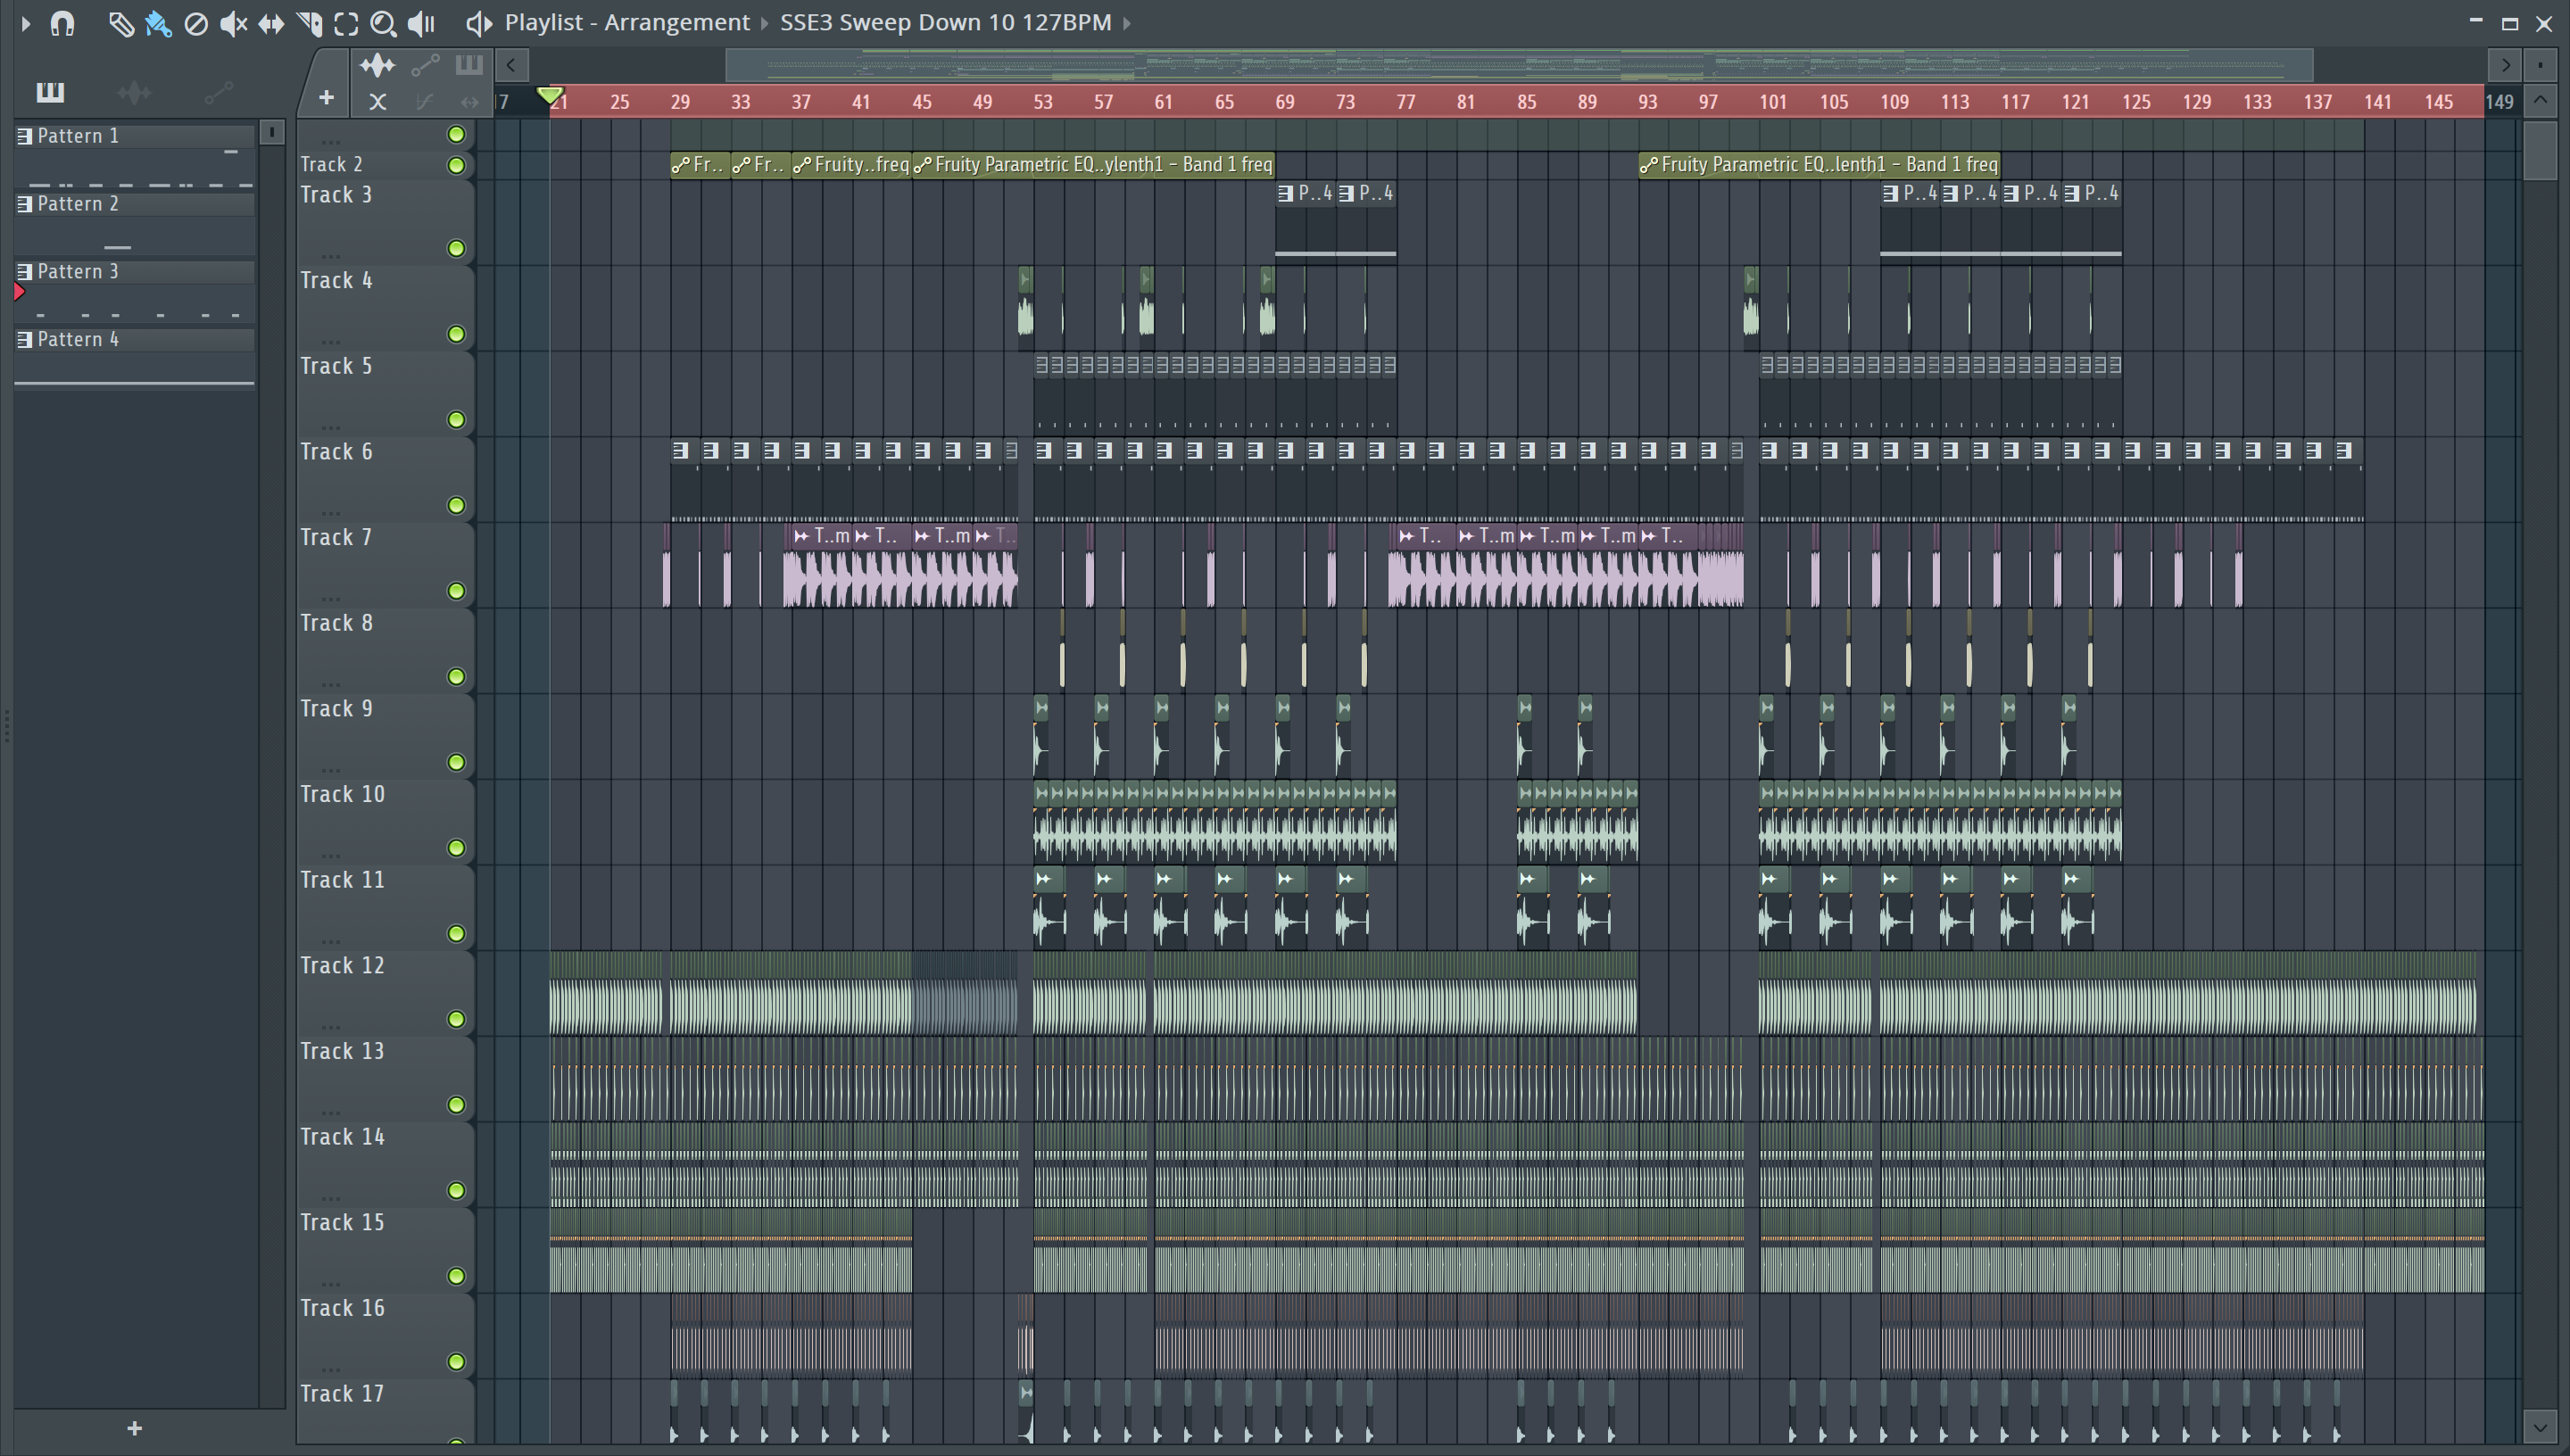Click the plus button in playlist header
The height and width of the screenshot is (1456, 2570).
326,98
